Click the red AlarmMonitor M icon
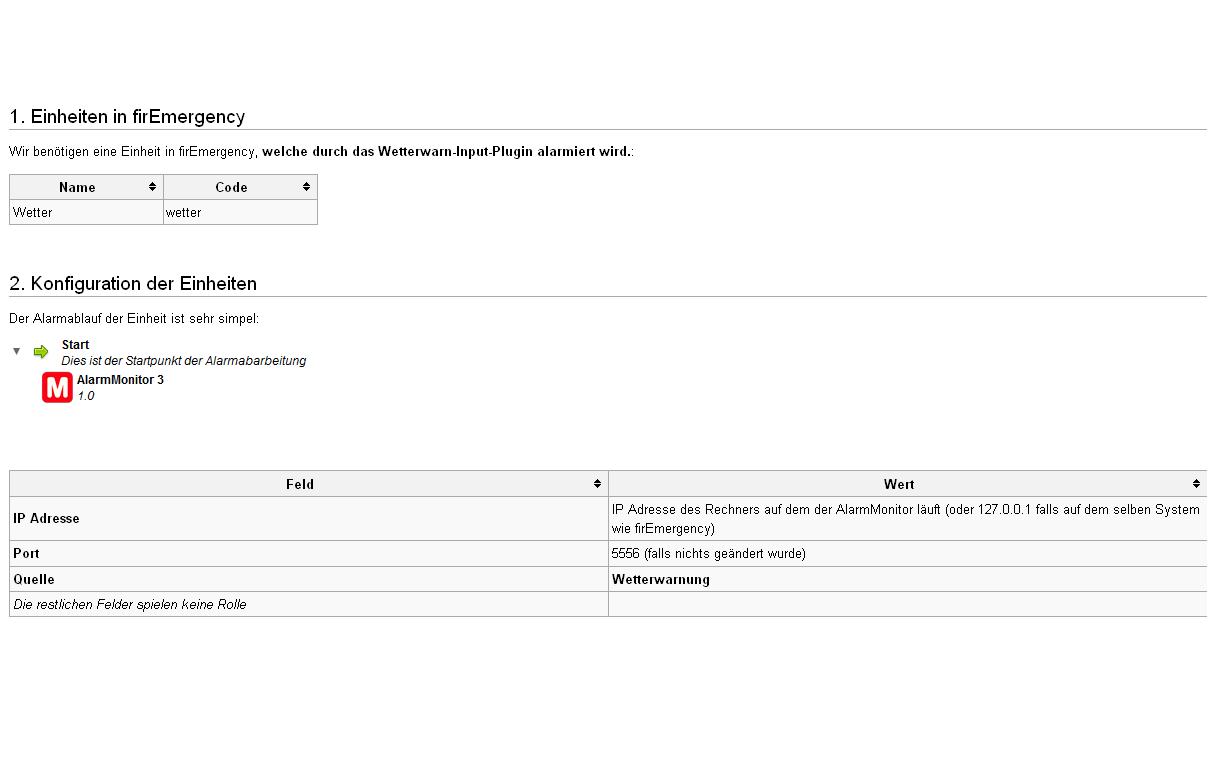 (x=57, y=387)
